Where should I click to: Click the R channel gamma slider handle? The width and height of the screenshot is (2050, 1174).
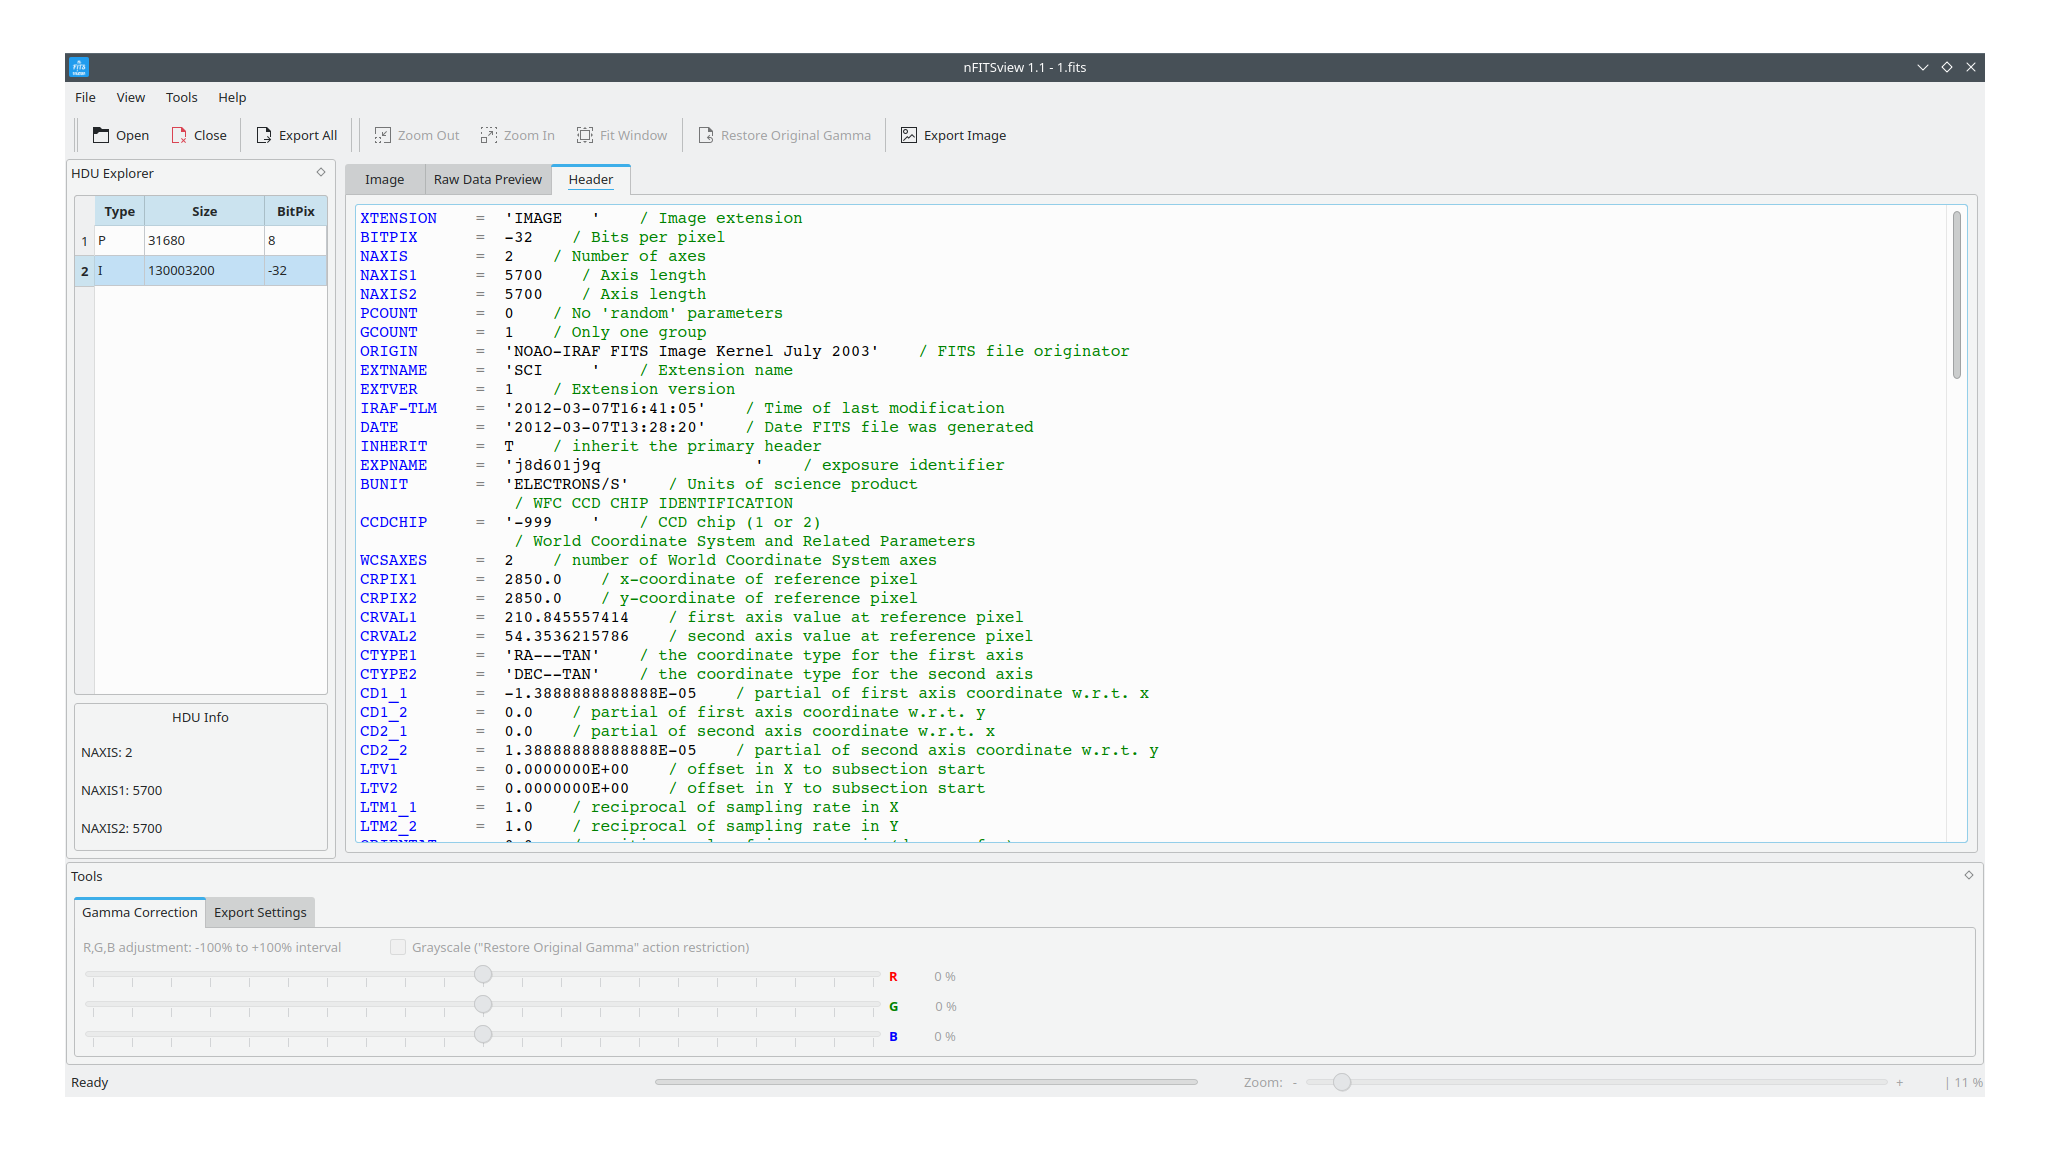pyautogui.click(x=483, y=974)
